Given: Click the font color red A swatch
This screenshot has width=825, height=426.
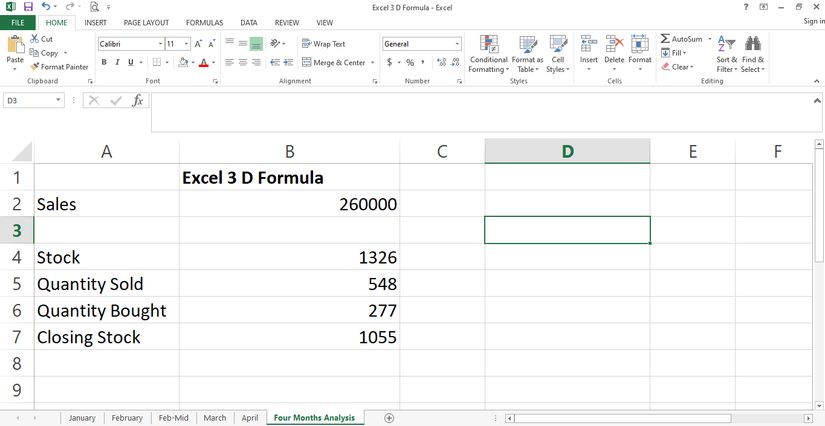Looking at the screenshot, I should [x=203, y=62].
